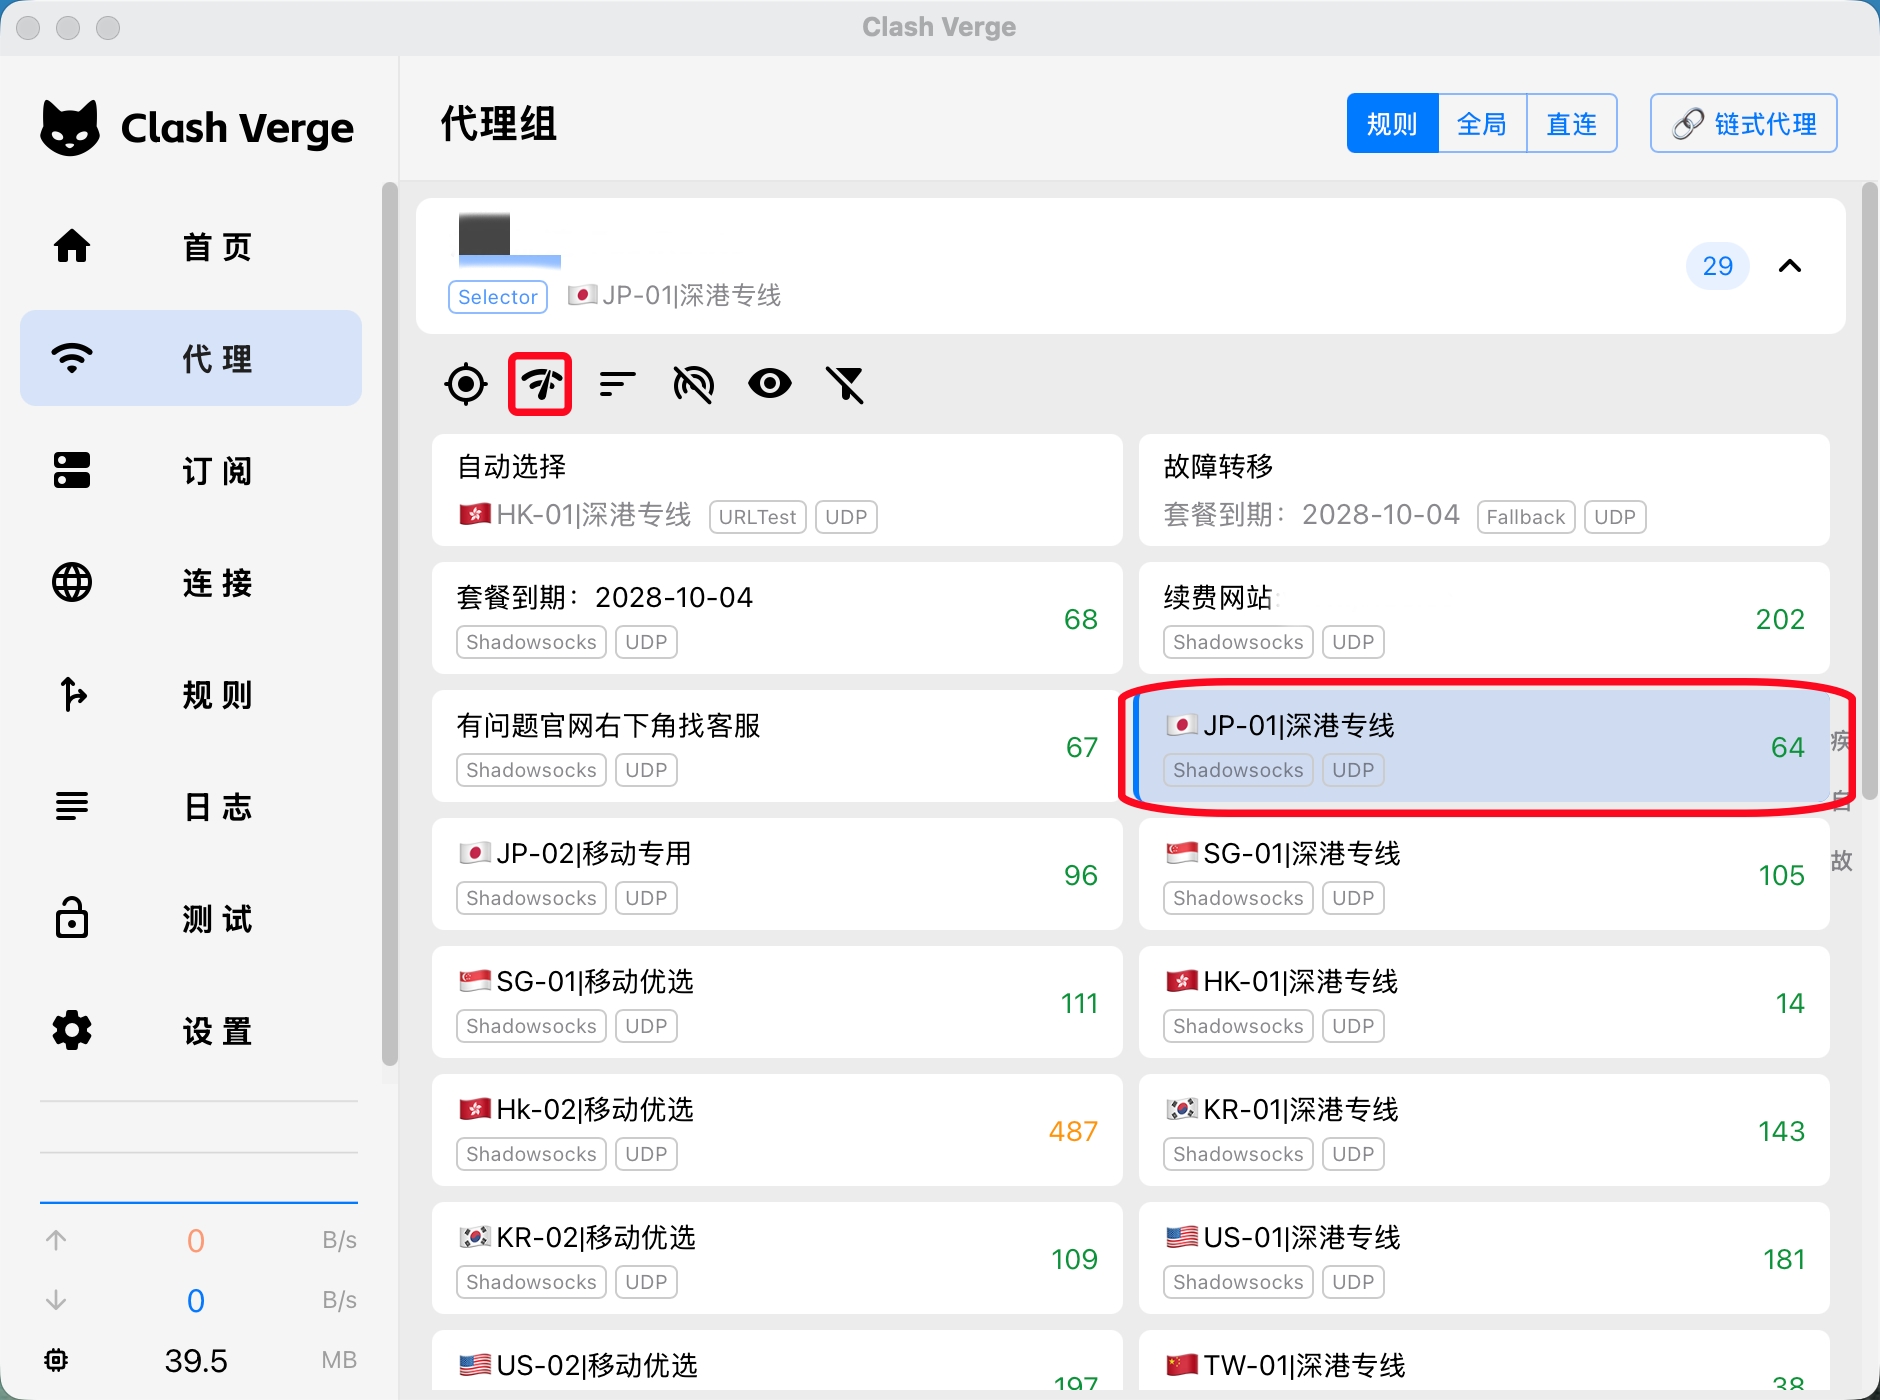Screen dimensions: 1880x1400
Task: Toggle proxy detail display eye icon
Action: (x=769, y=384)
